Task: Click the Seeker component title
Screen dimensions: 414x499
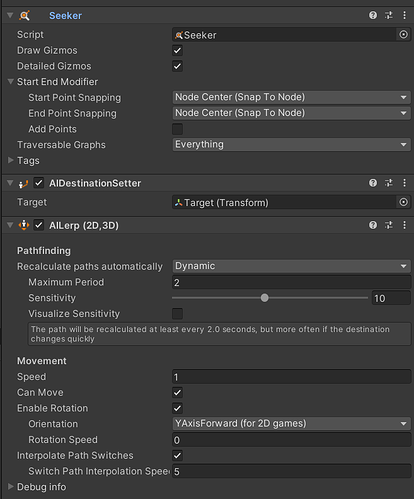Action: coord(65,16)
